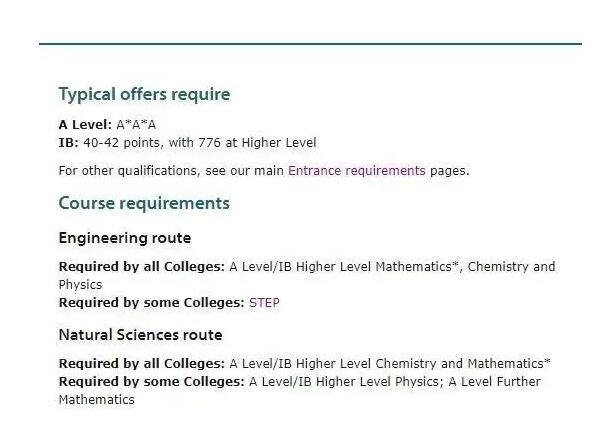Image resolution: width=604 pixels, height=432 pixels.
Task: Follow the STEP link
Action: coord(264,302)
